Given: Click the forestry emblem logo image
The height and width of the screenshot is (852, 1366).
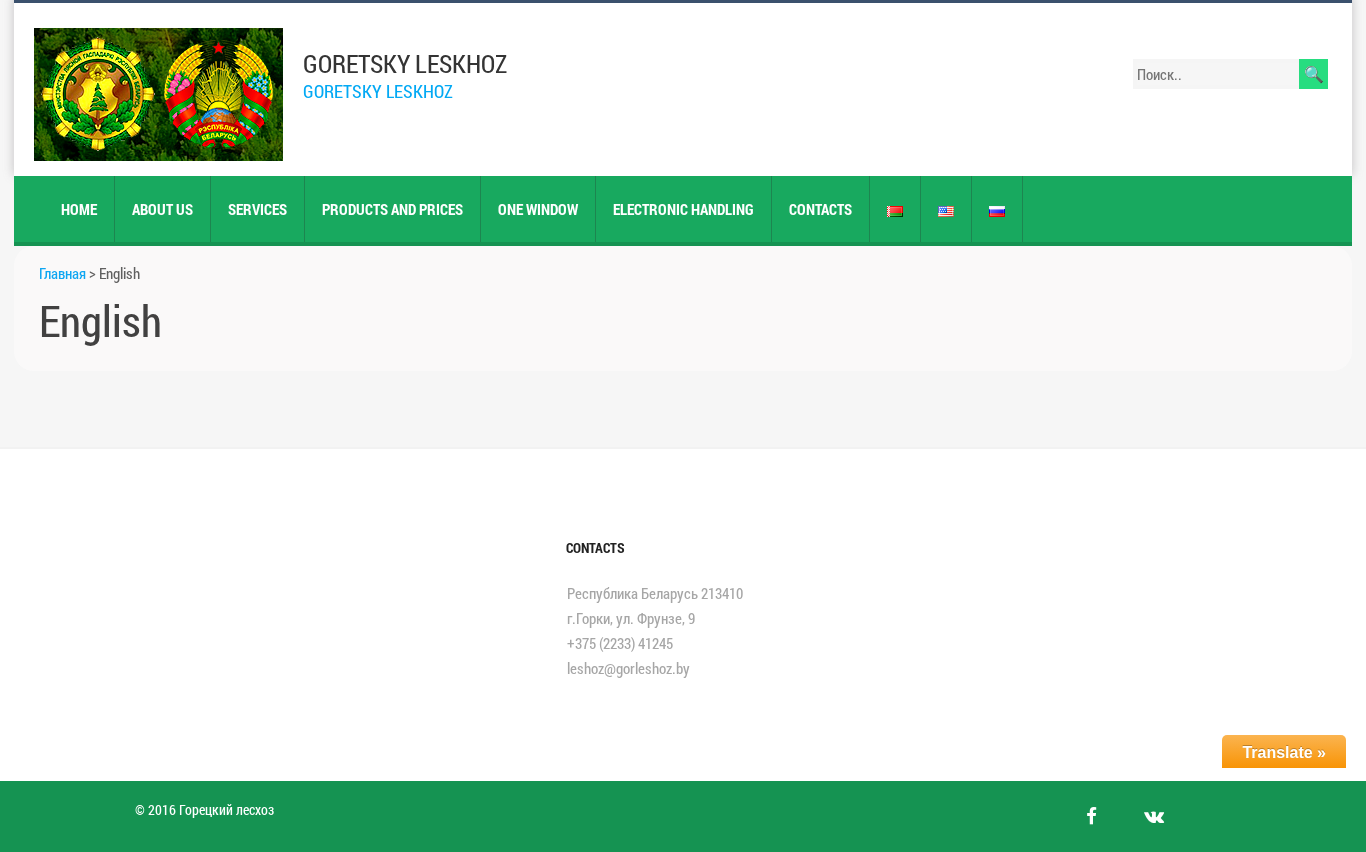Looking at the screenshot, I should [158, 94].
